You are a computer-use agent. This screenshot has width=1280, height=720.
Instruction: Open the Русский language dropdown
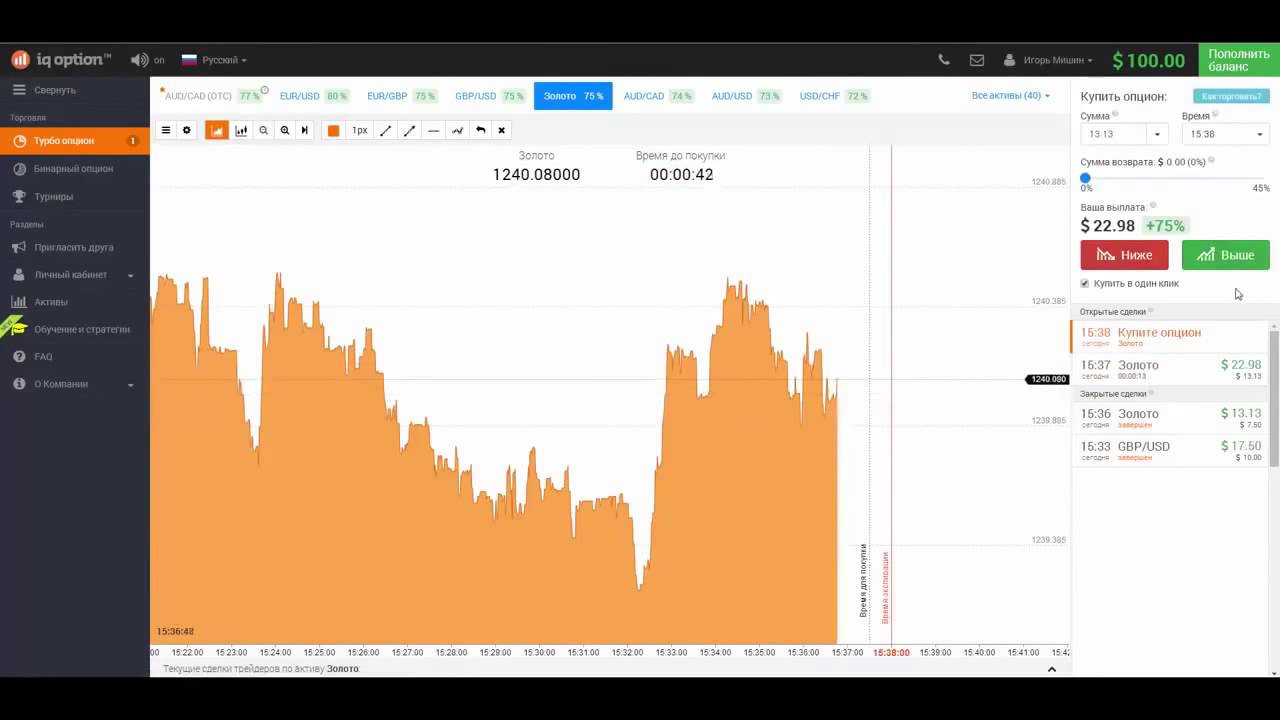tap(214, 60)
